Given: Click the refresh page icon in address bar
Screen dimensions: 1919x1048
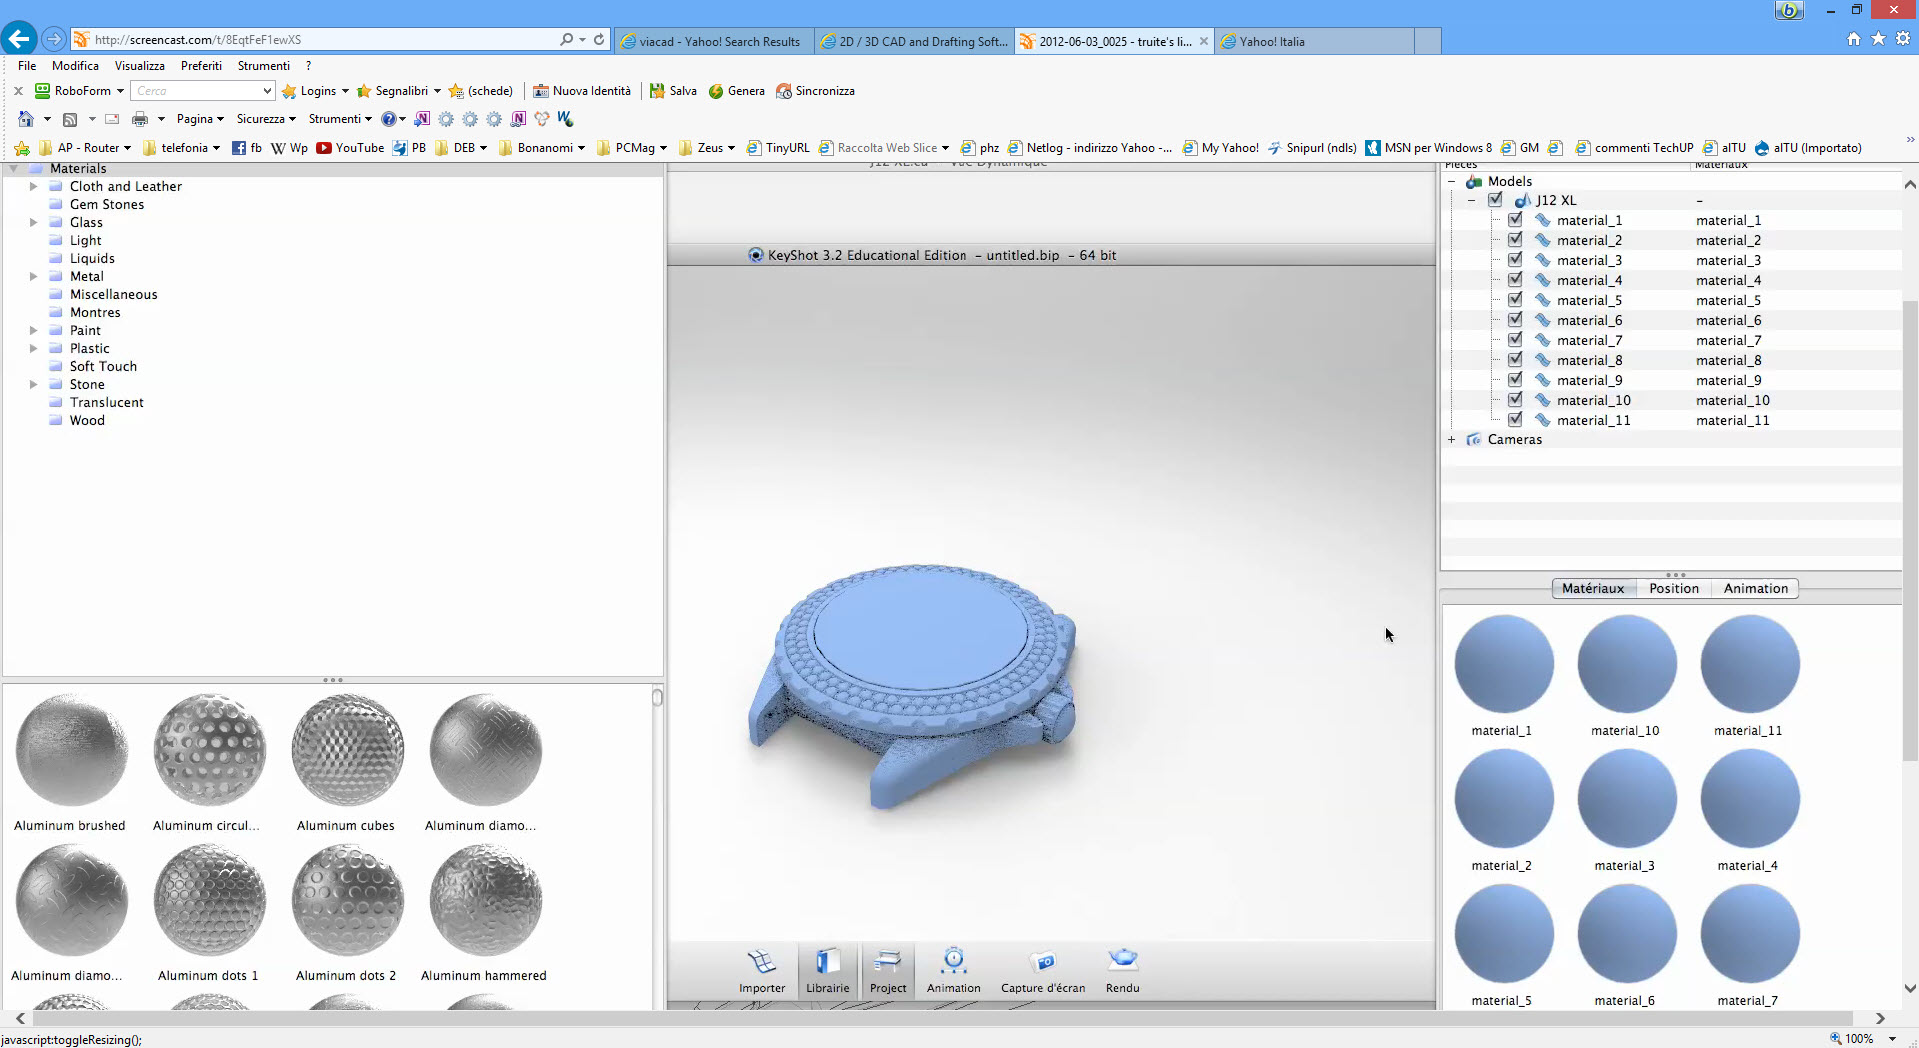Looking at the screenshot, I should click(599, 40).
